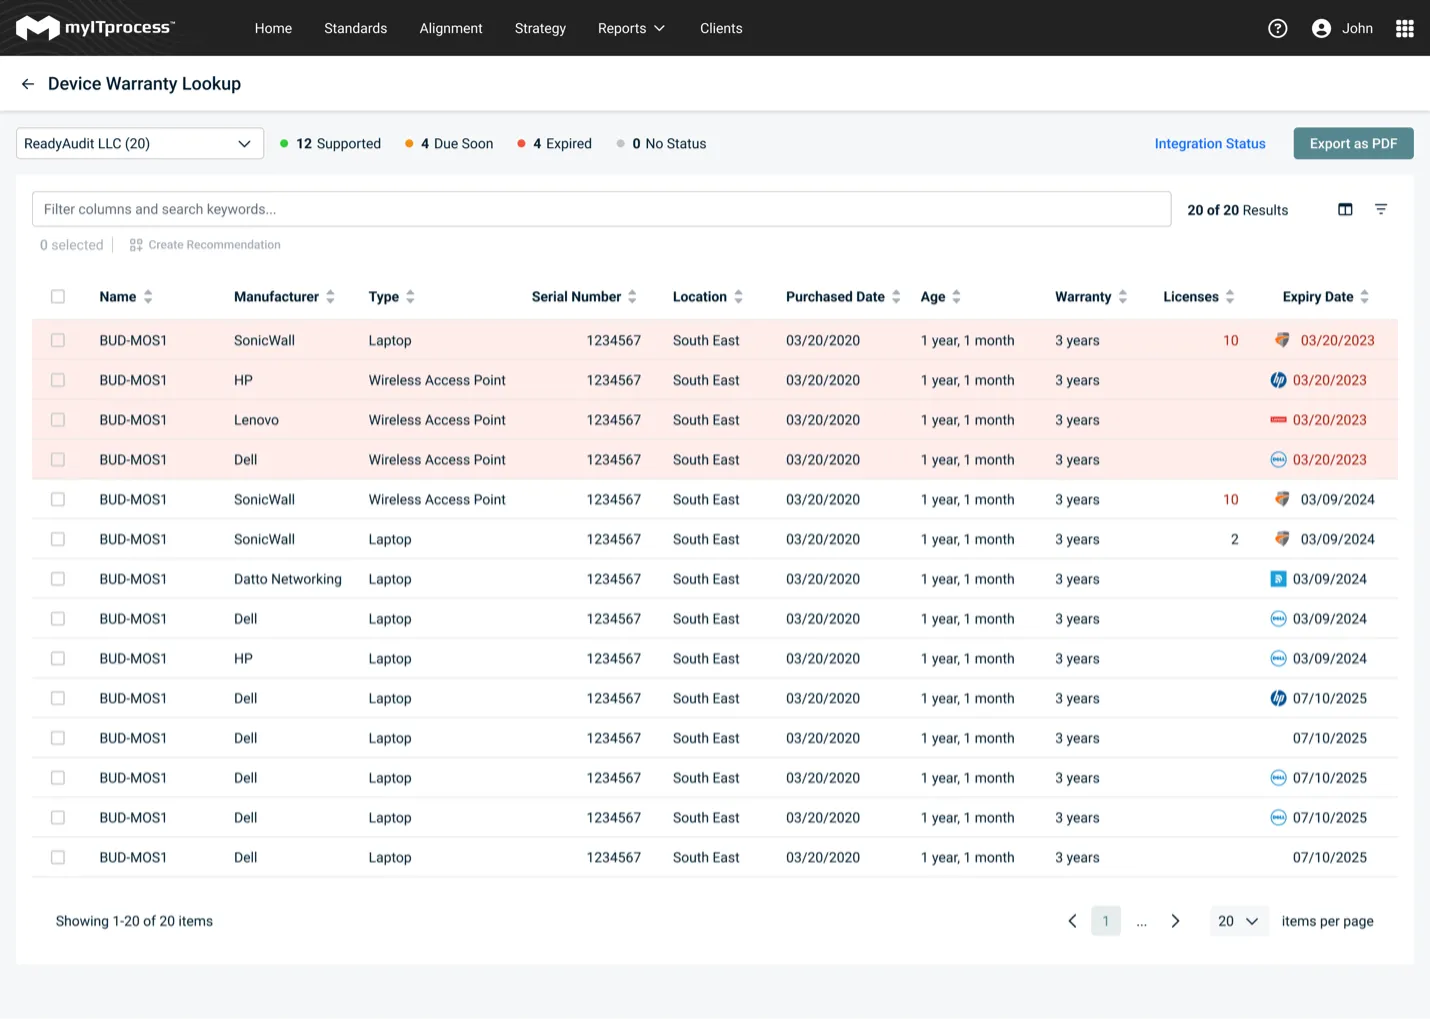Check the SonicWall Laptop expired row checkbox
1430x1023 pixels.
pos(58,340)
